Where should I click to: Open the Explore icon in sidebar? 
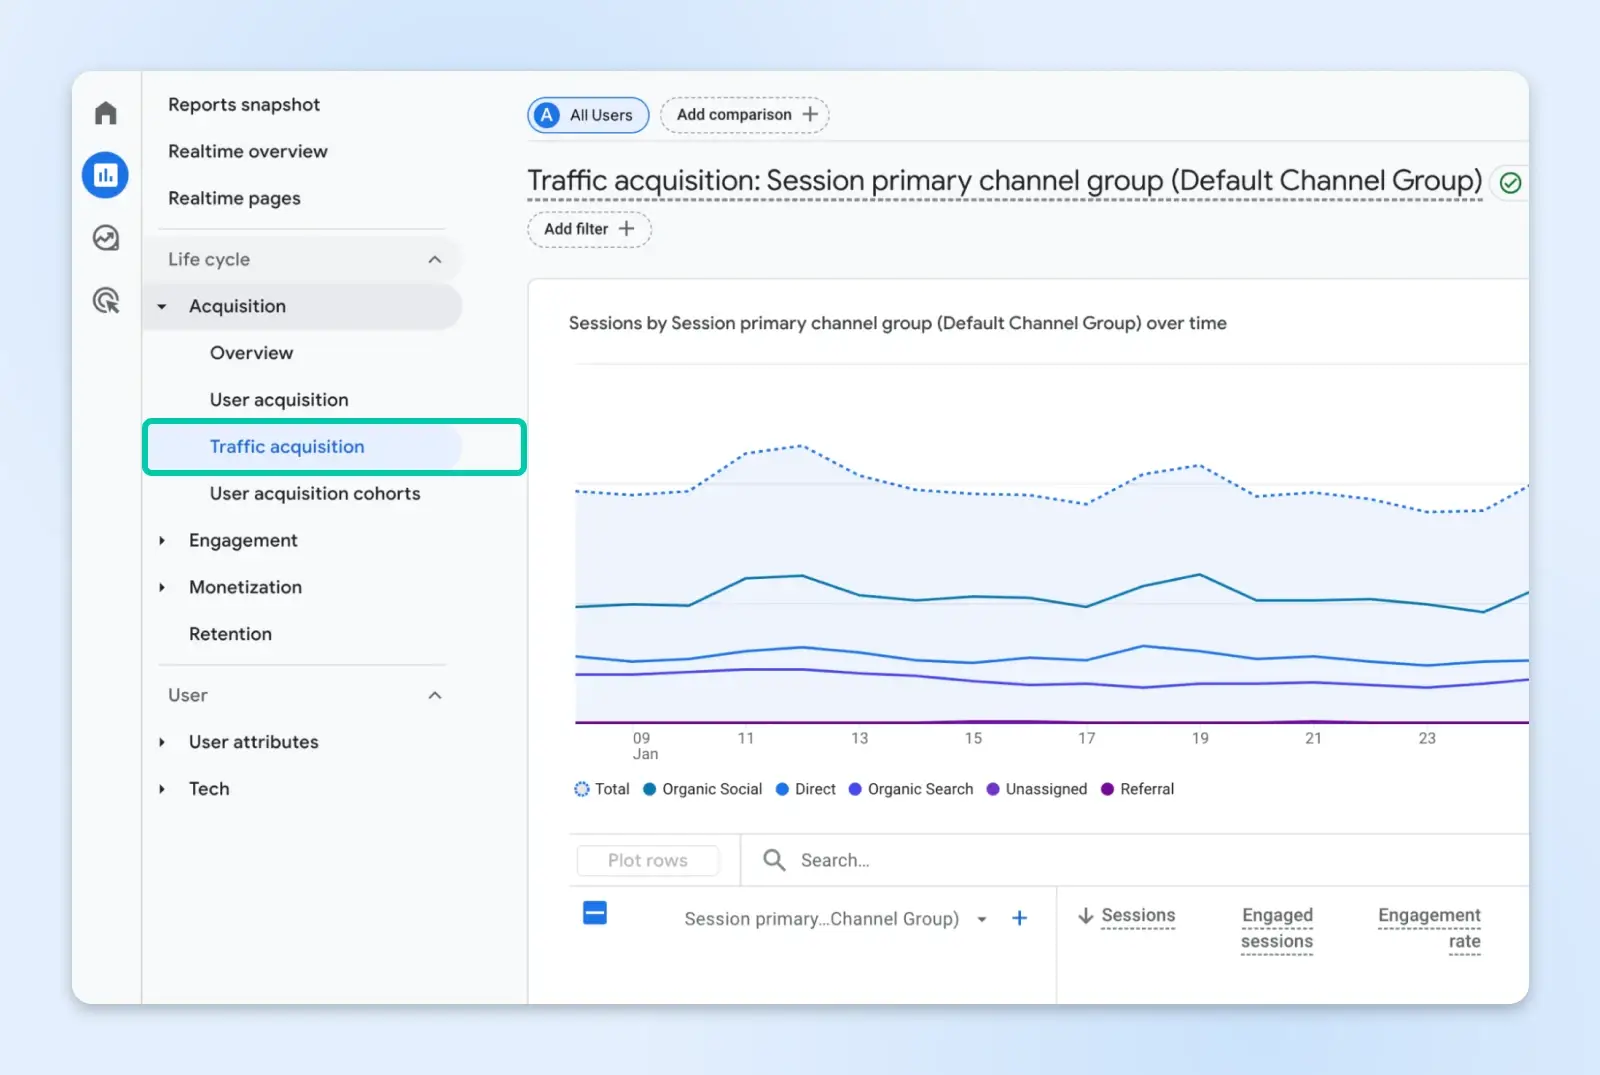[105, 238]
